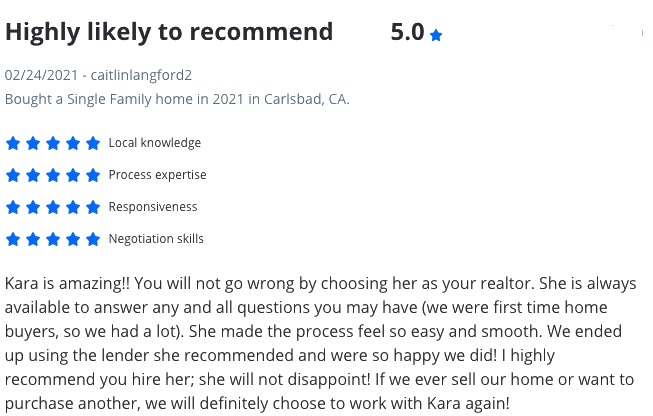The height and width of the screenshot is (416, 653).
Task: Click fourth star in Negotiation skills row
Action: click(x=73, y=239)
